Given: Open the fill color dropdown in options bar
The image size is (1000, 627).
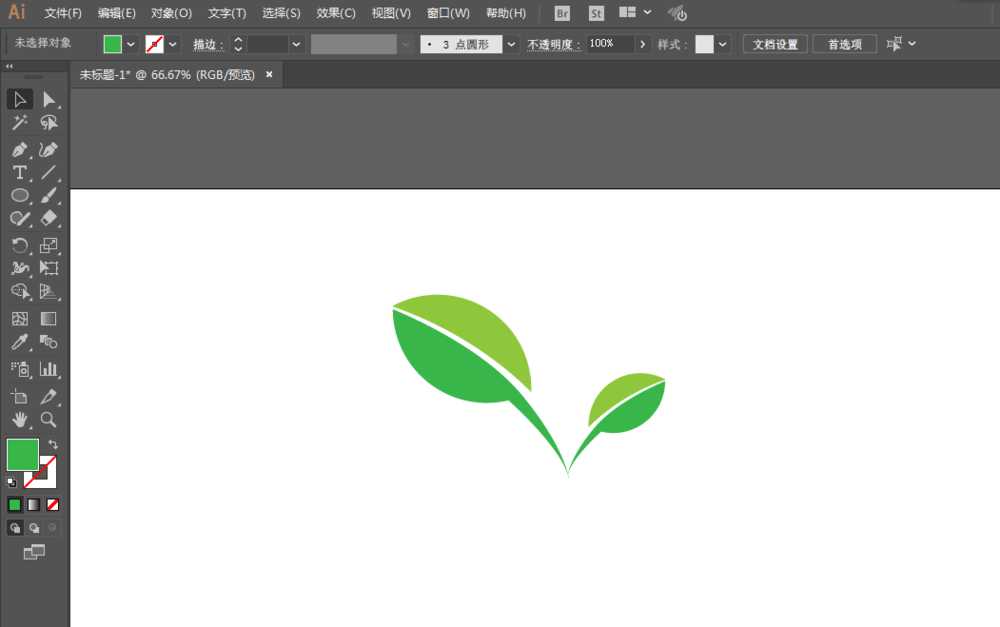Looking at the screenshot, I should pos(131,43).
